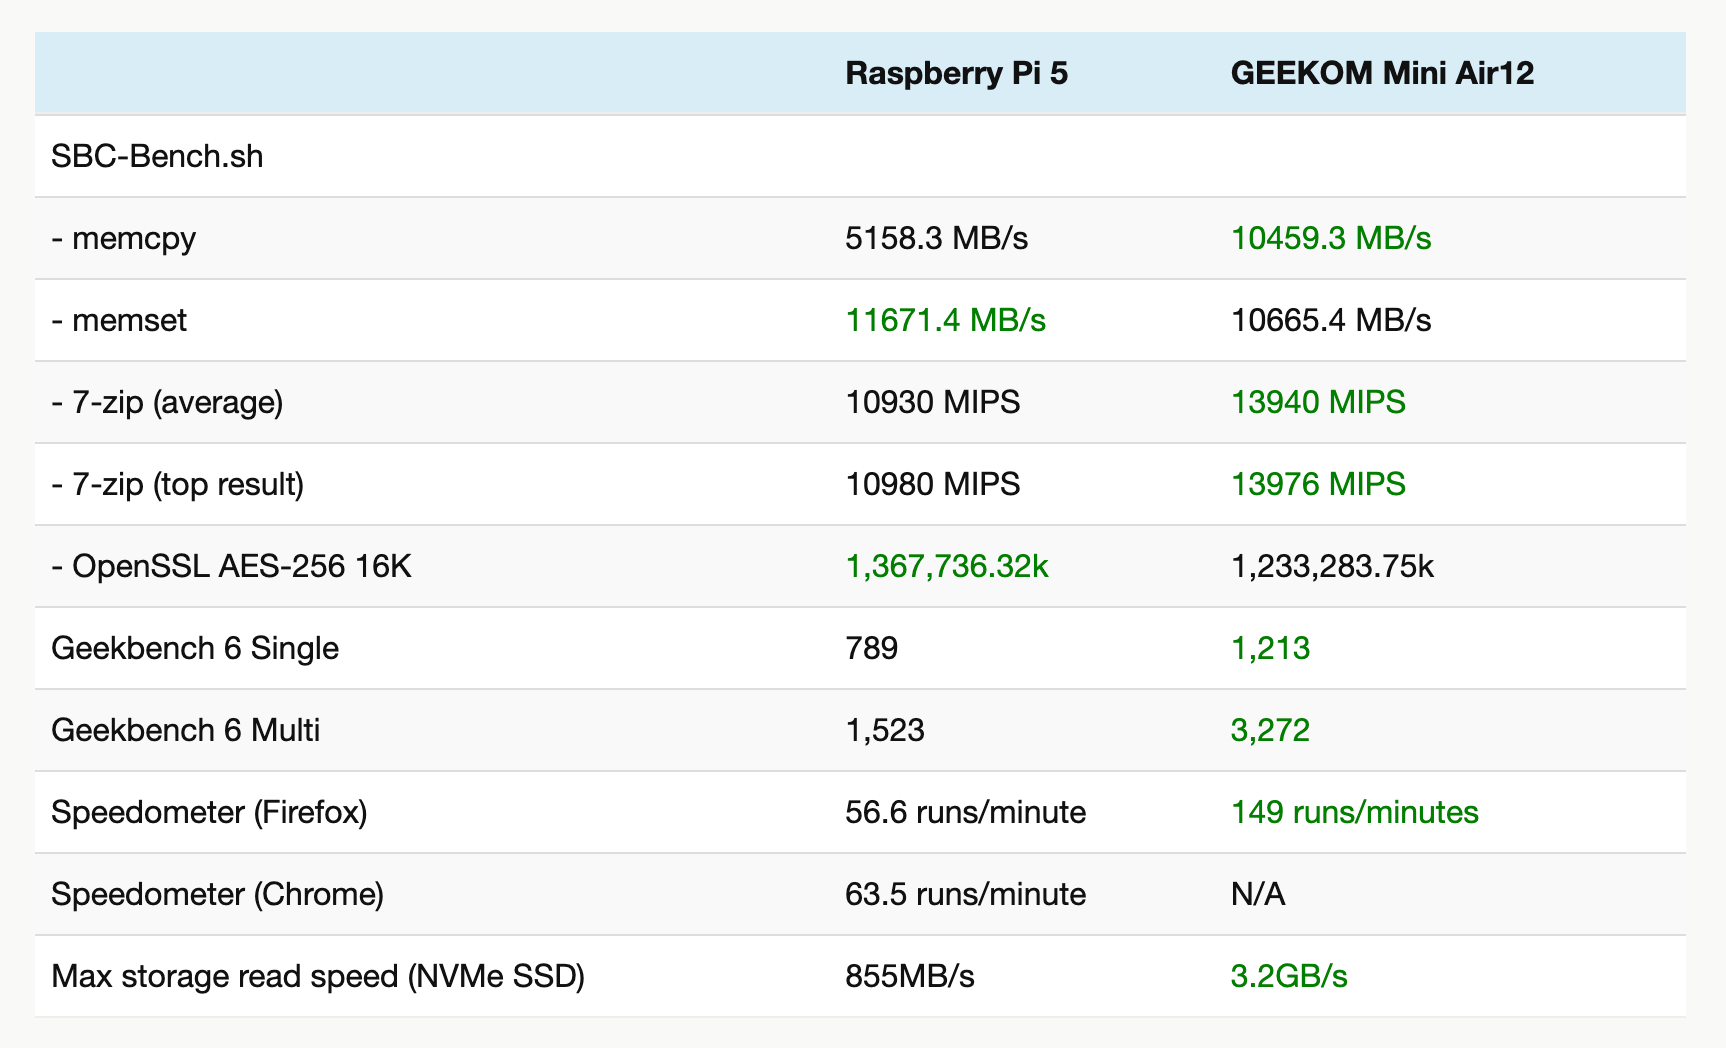1726x1048 pixels.
Task: Select the '1,233,283.75k' value
Action: click(1331, 566)
